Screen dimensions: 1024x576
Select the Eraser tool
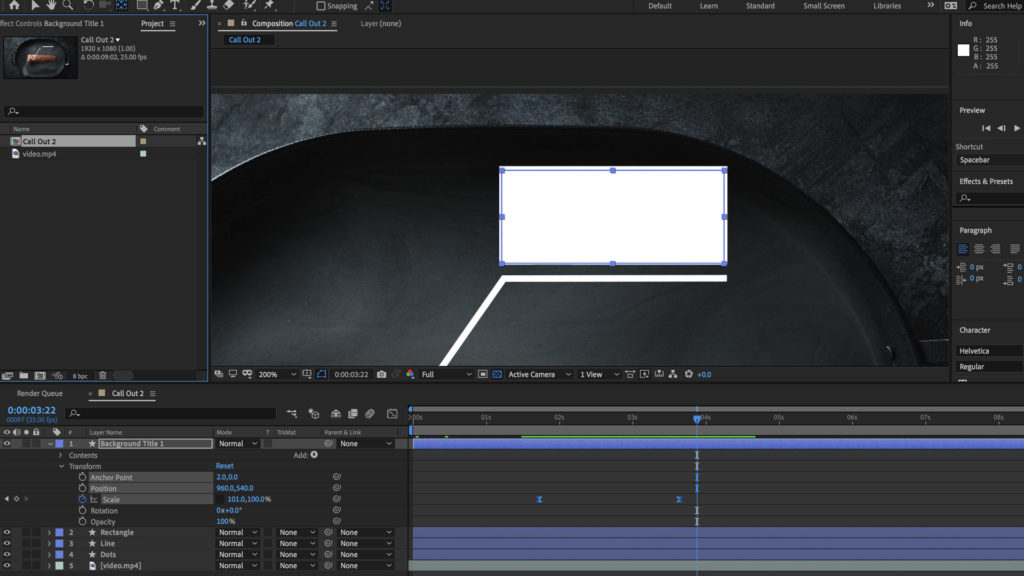point(228,6)
